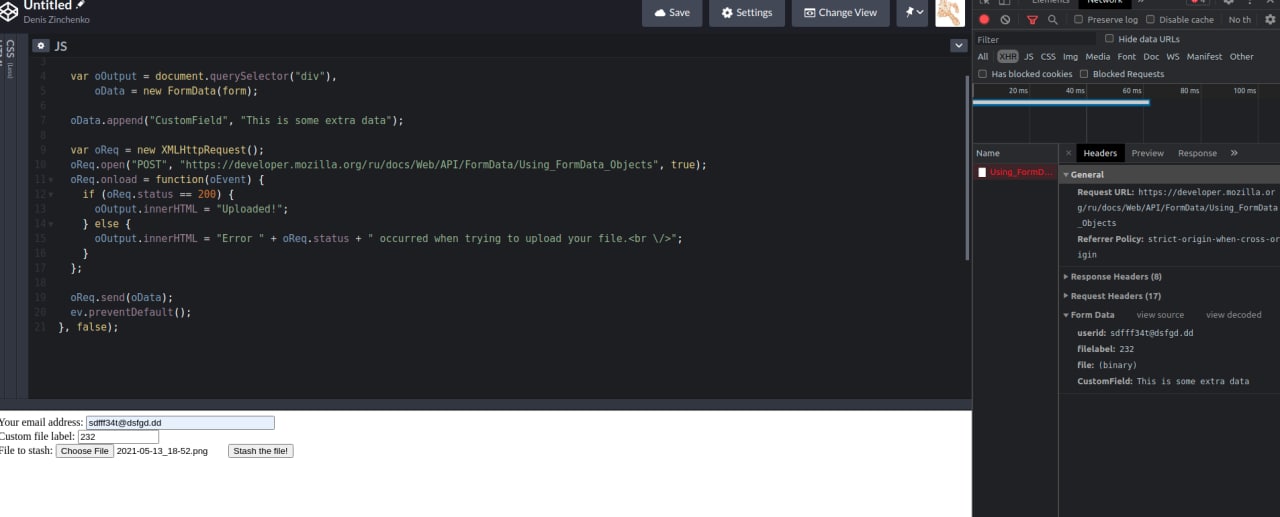Stop recording network log with red button
The height and width of the screenshot is (517, 1280).
[x=984, y=19]
